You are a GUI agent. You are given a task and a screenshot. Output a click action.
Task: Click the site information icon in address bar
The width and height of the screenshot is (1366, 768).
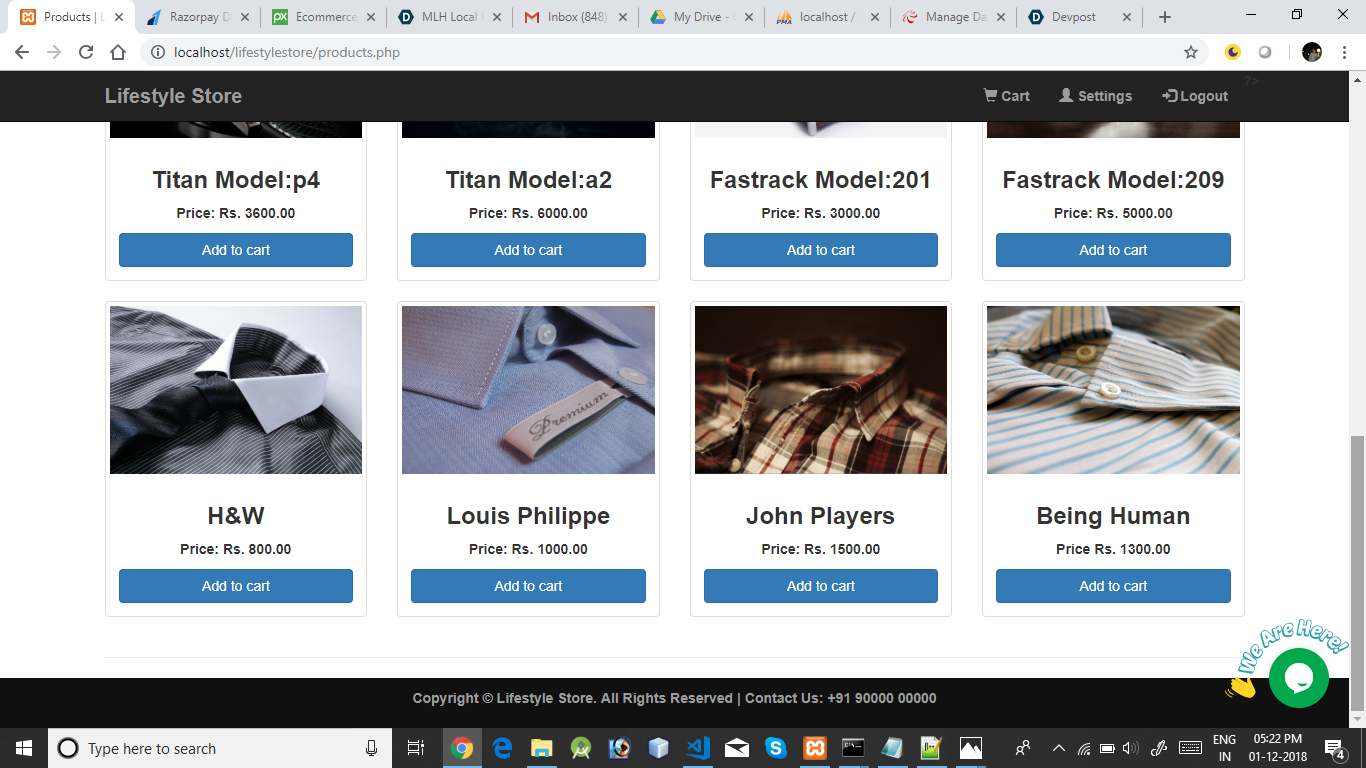click(158, 52)
